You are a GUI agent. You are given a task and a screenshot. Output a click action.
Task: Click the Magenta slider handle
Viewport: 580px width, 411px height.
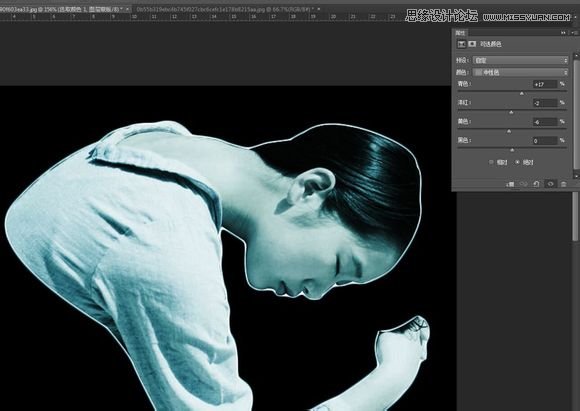point(511,112)
